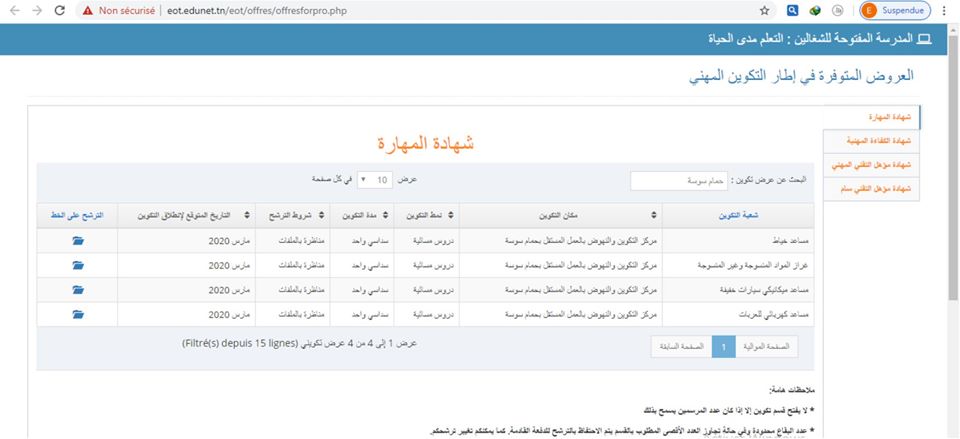Open the gray circular extension icon

click(x=838, y=10)
